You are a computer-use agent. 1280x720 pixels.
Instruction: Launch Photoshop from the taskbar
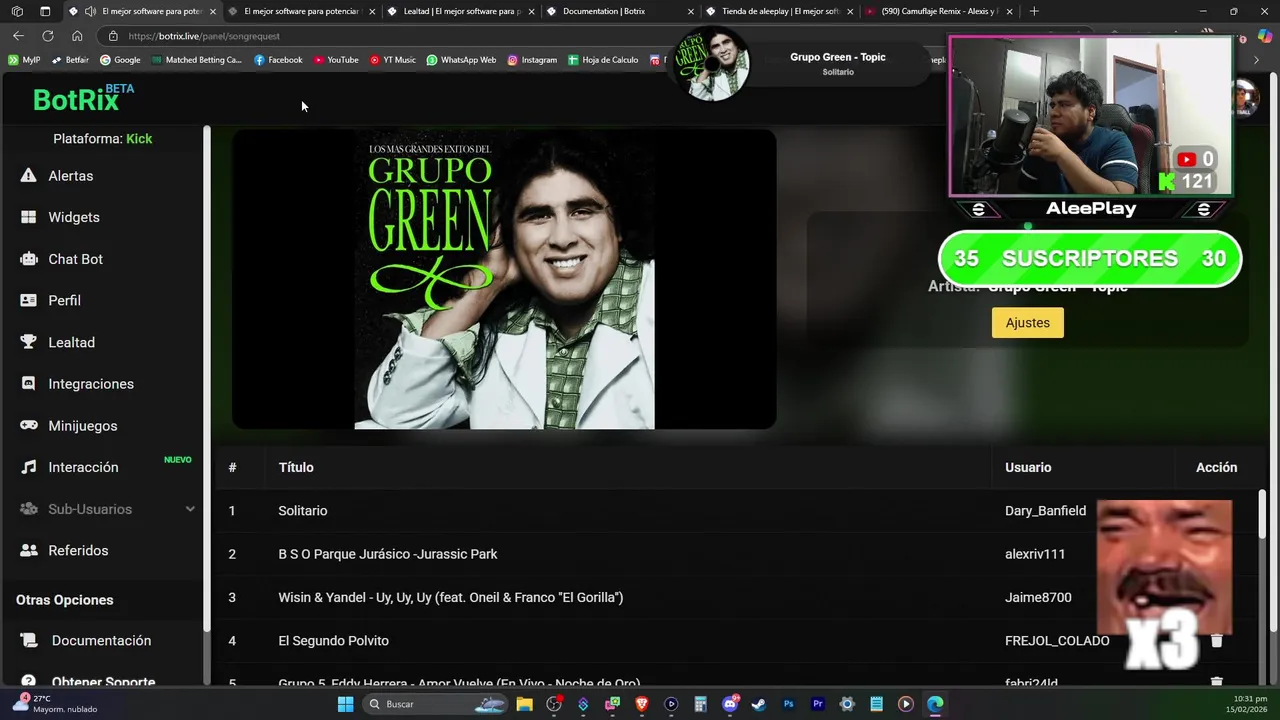[788, 704]
